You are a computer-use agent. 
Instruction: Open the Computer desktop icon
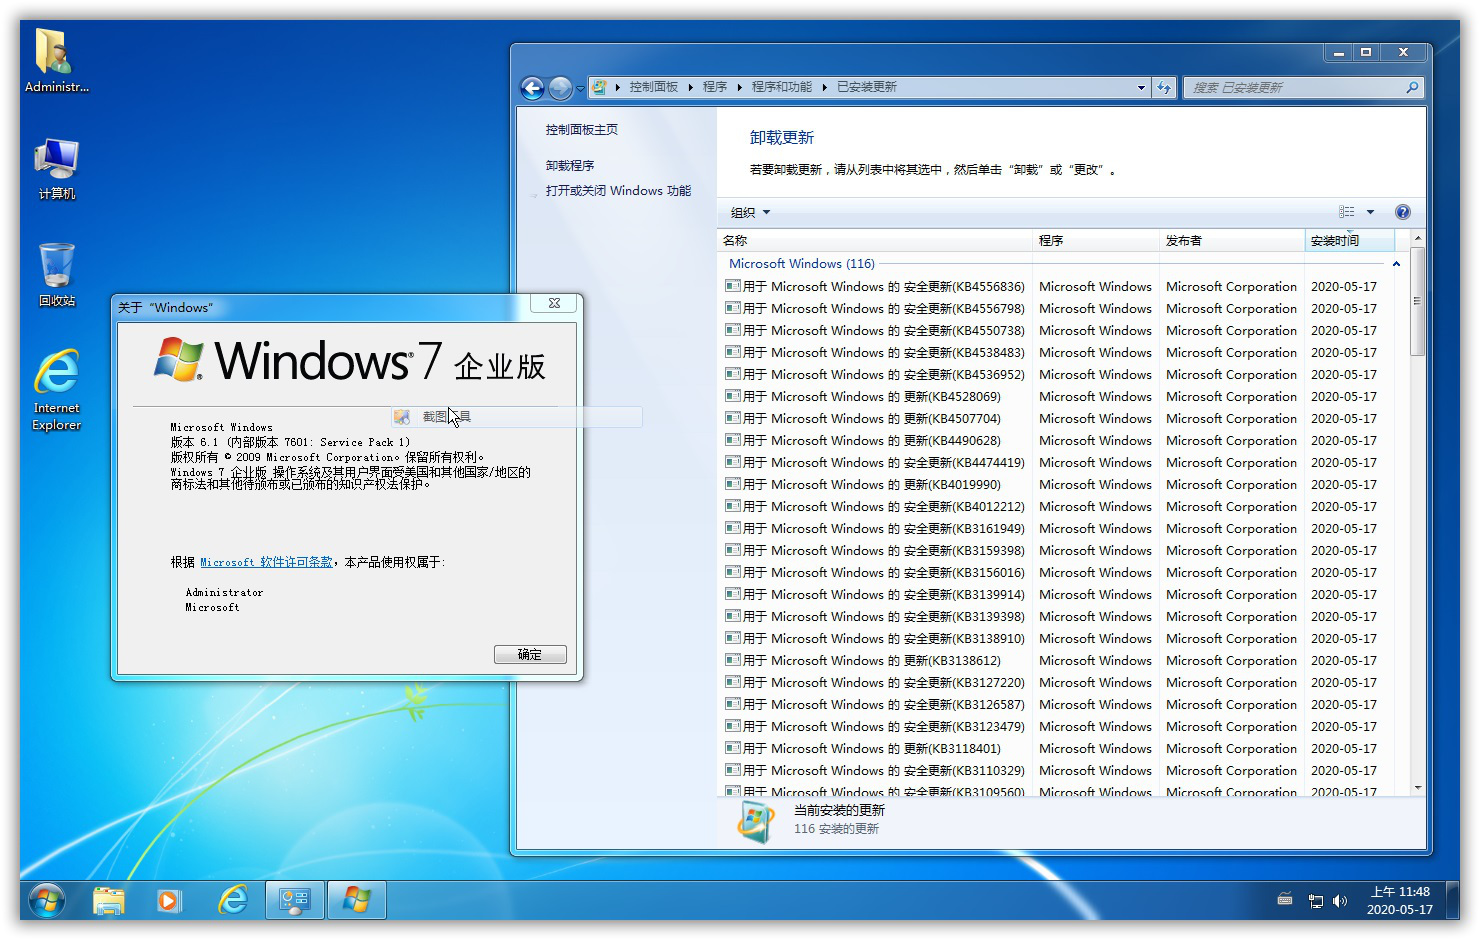(57, 168)
